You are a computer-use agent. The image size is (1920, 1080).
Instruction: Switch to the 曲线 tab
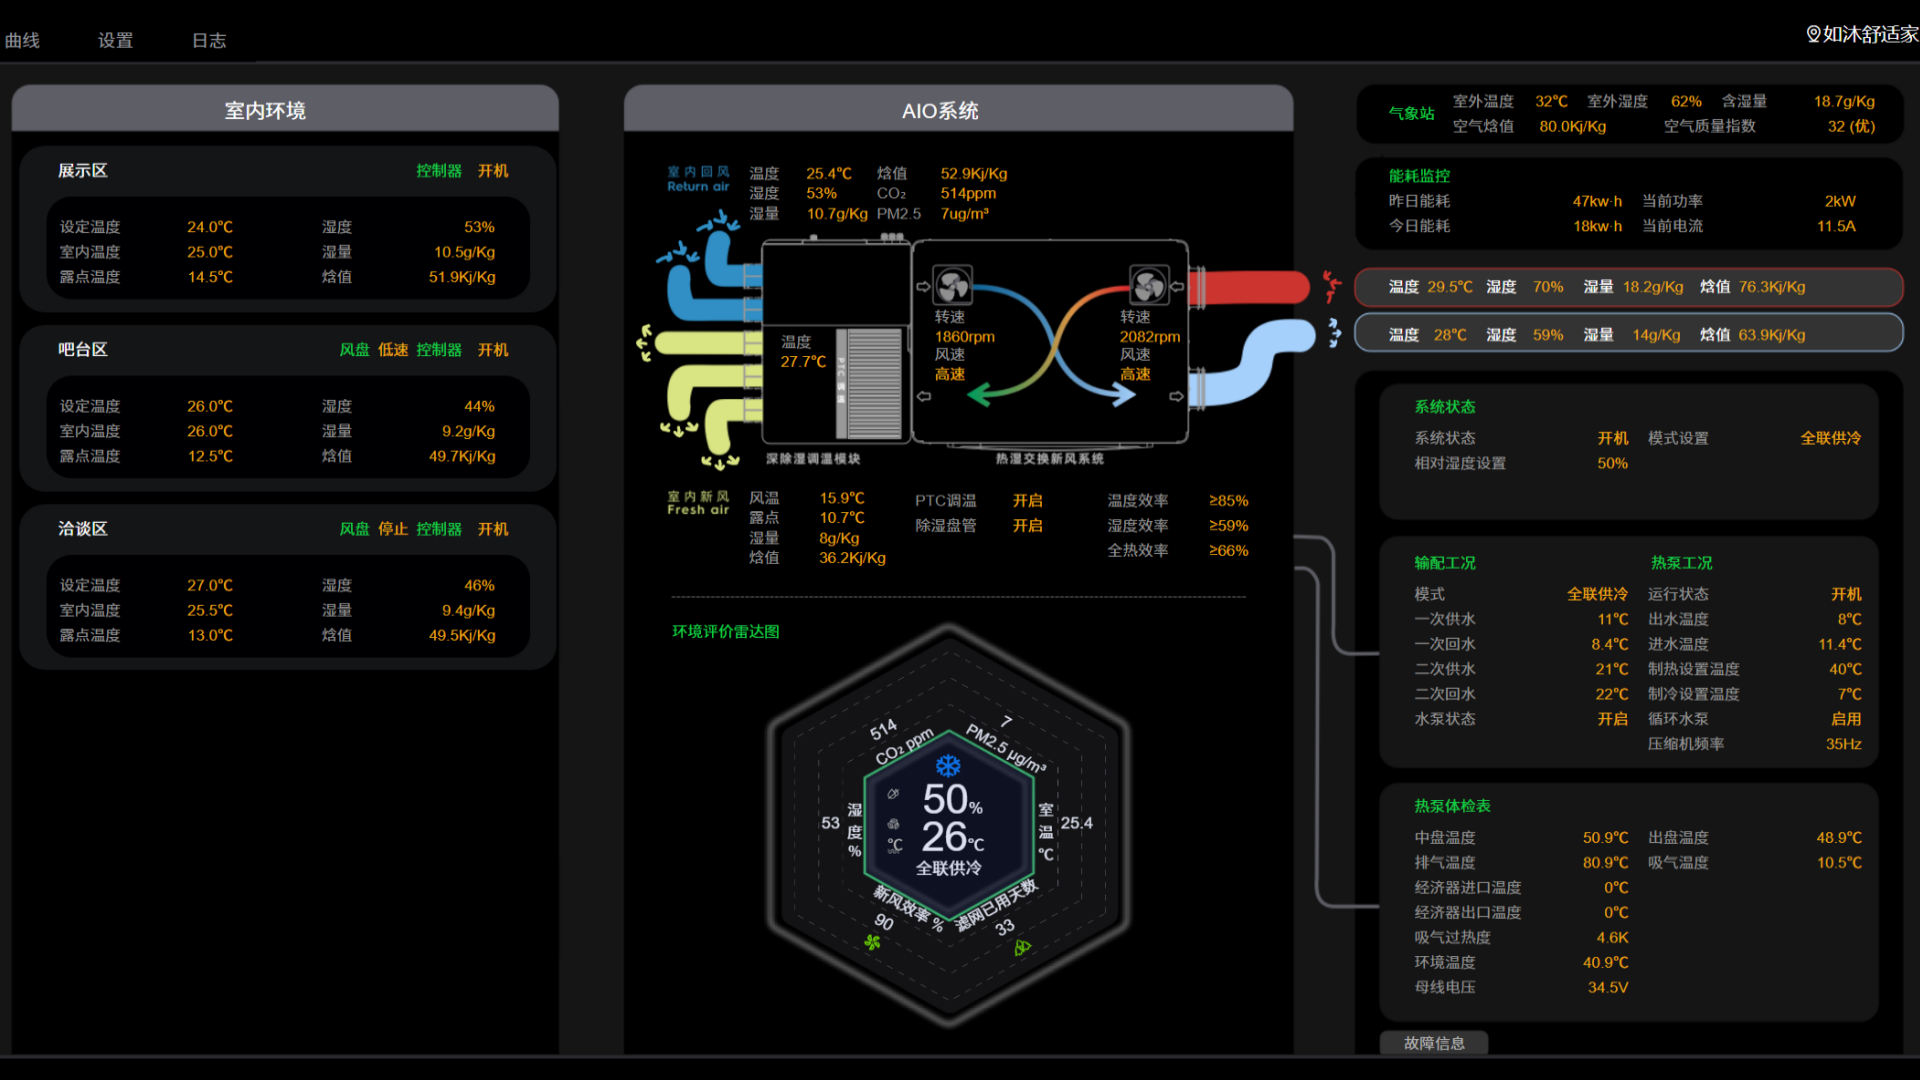(22, 41)
